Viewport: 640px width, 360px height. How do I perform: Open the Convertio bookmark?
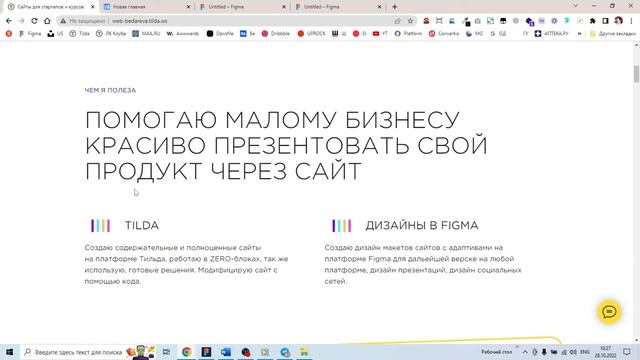444,34
